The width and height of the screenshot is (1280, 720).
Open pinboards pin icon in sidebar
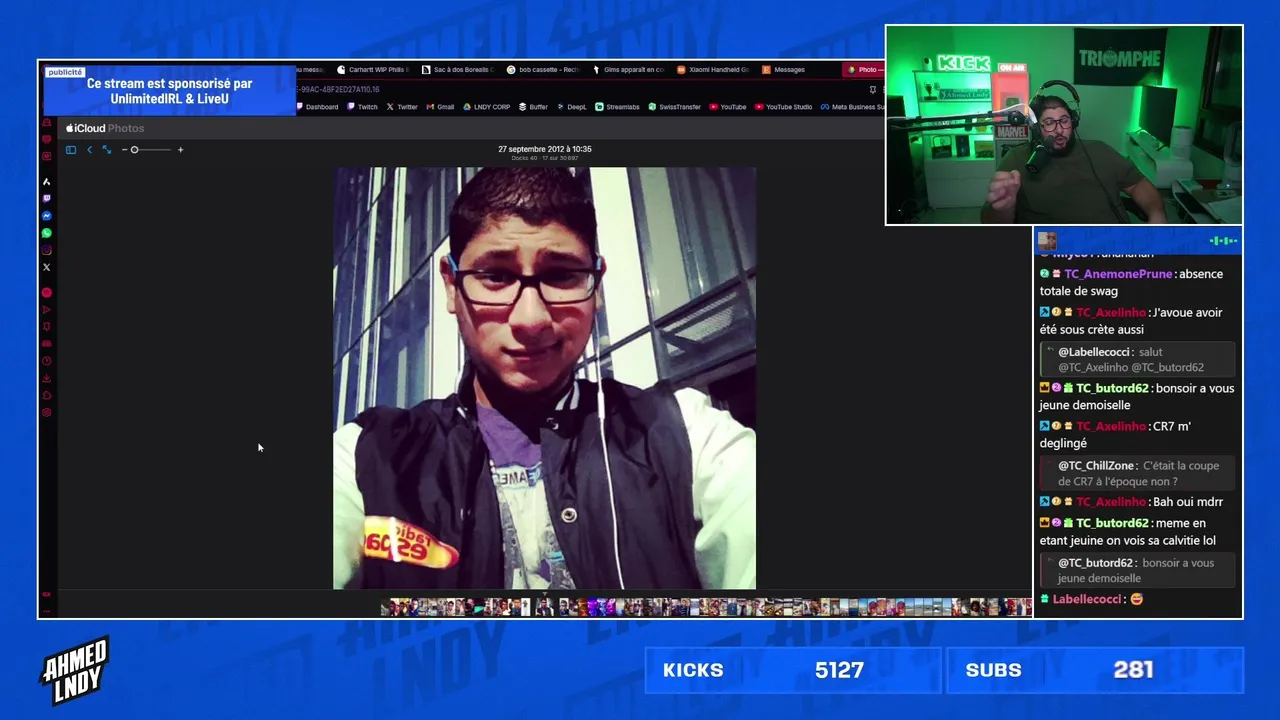46,327
